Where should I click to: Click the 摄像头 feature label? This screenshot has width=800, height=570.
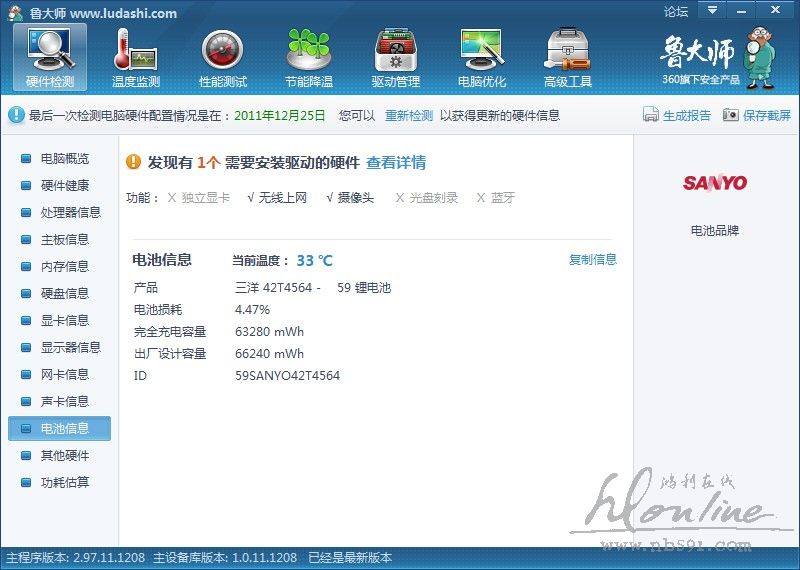click(x=356, y=197)
